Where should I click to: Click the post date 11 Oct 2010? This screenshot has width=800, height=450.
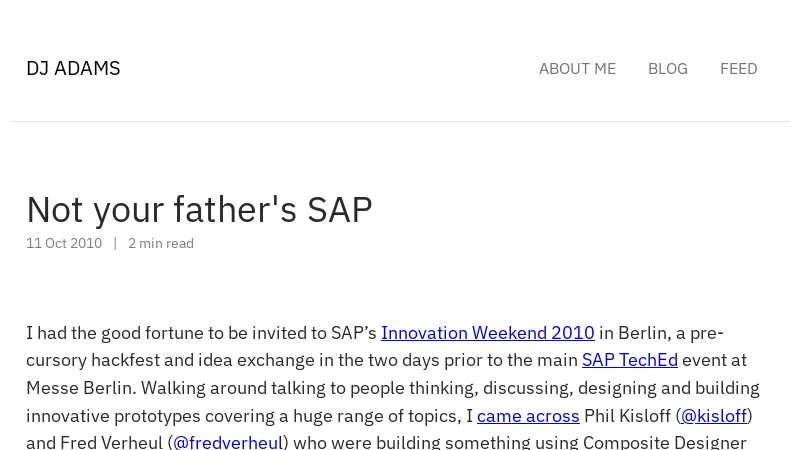click(64, 243)
